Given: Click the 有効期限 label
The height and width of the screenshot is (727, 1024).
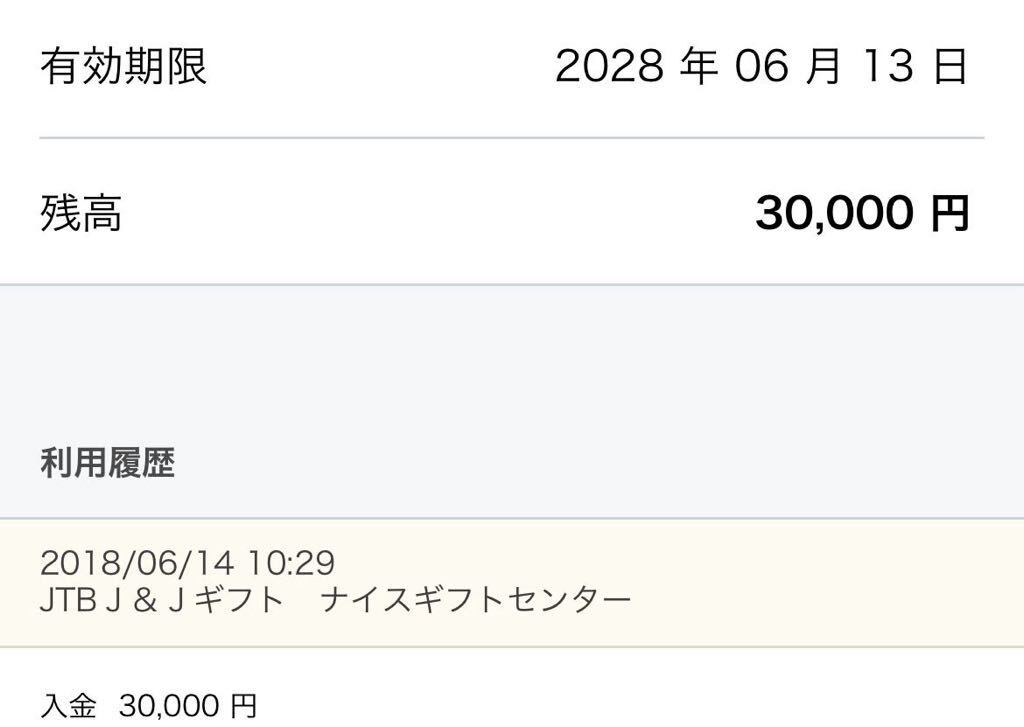Looking at the screenshot, I should 123,68.
